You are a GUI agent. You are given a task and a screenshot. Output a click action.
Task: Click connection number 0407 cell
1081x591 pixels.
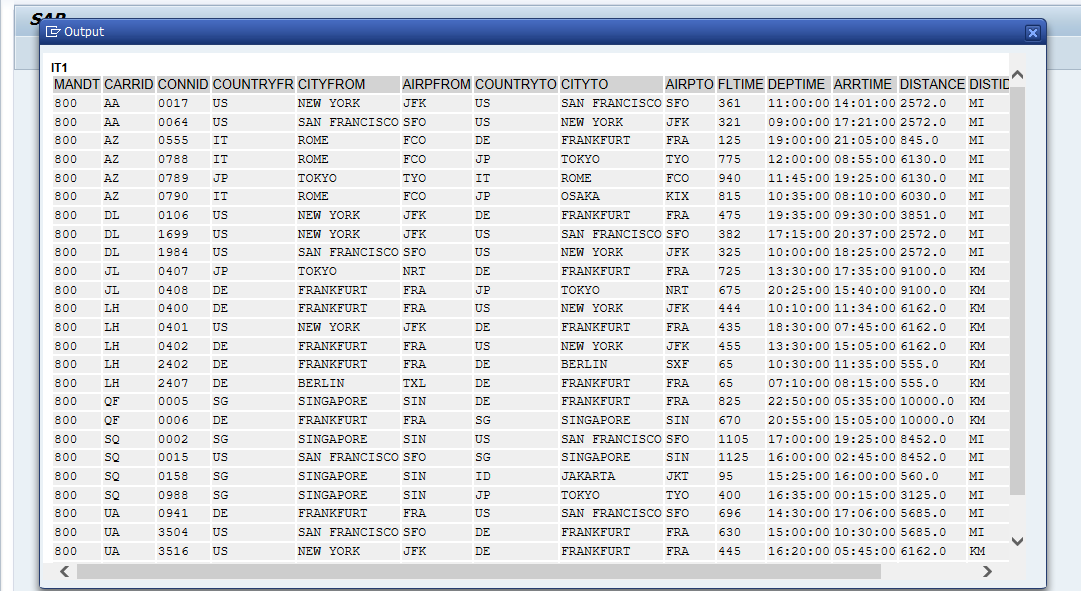(183, 272)
